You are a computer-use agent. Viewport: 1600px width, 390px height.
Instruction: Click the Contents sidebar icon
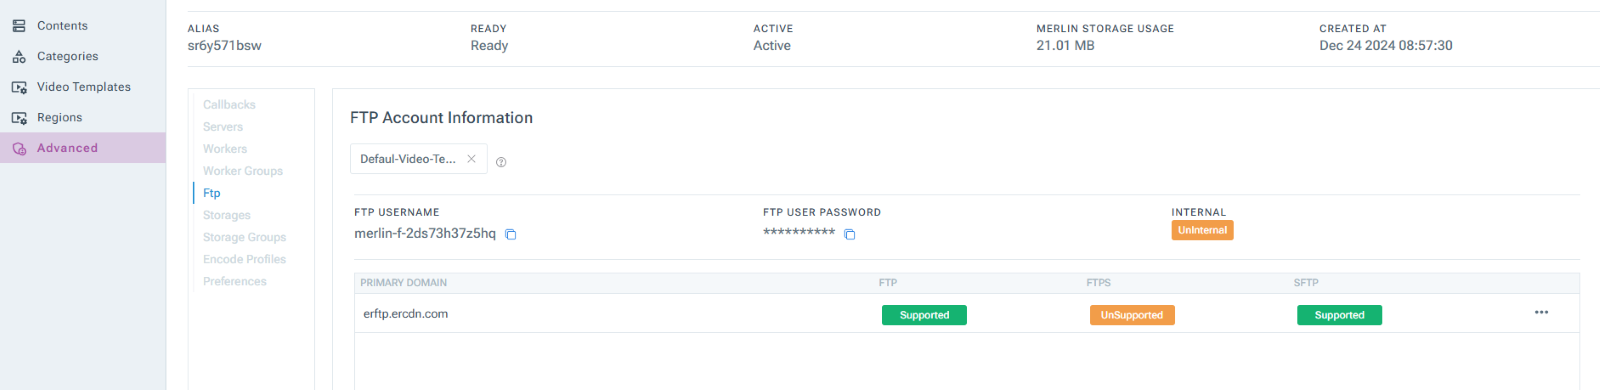point(19,26)
